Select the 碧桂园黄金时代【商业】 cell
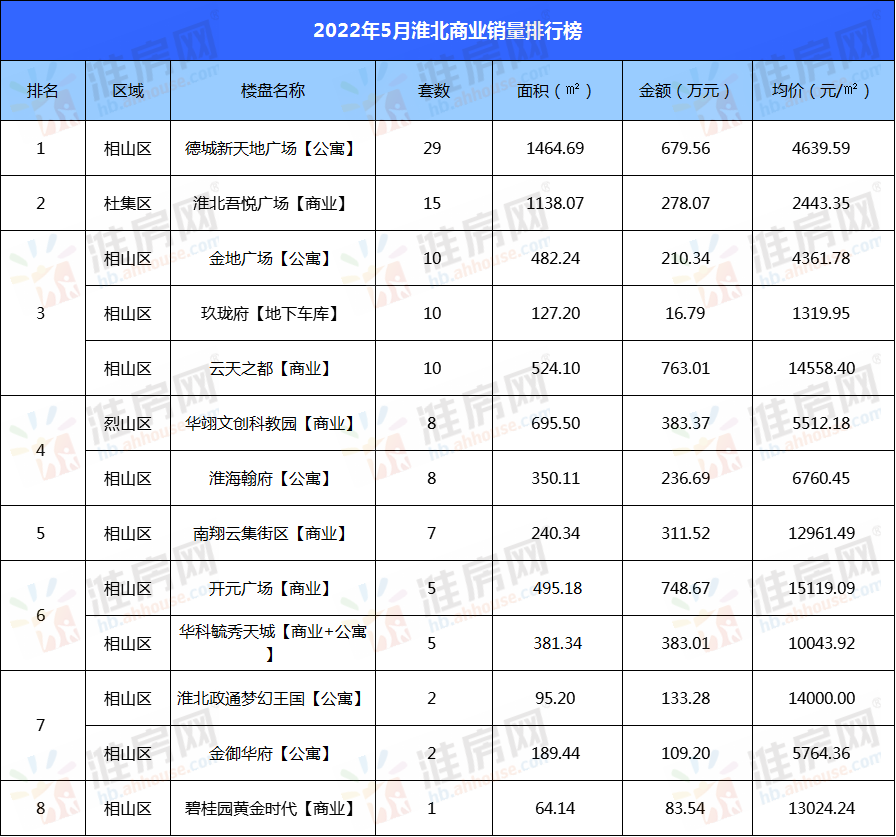Screen dimensions: 896x837 pos(272,808)
